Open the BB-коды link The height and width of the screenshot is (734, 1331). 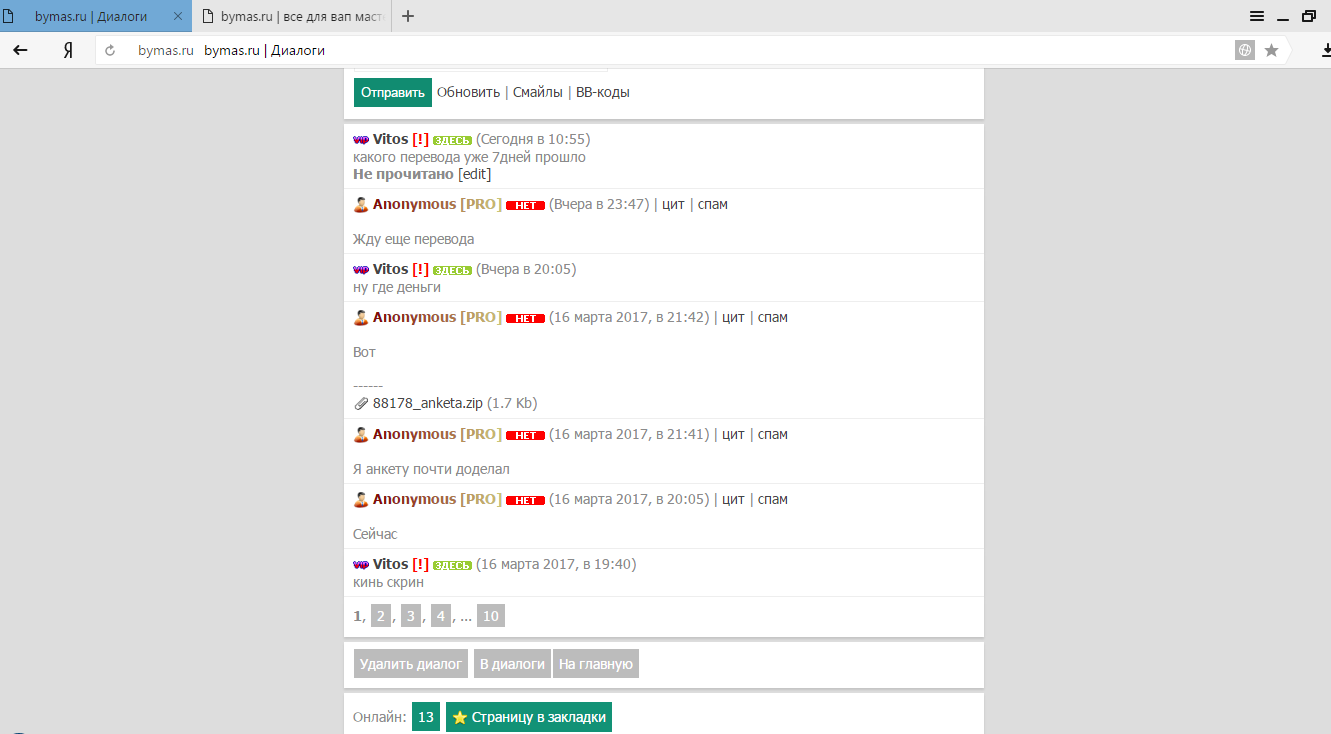point(603,92)
